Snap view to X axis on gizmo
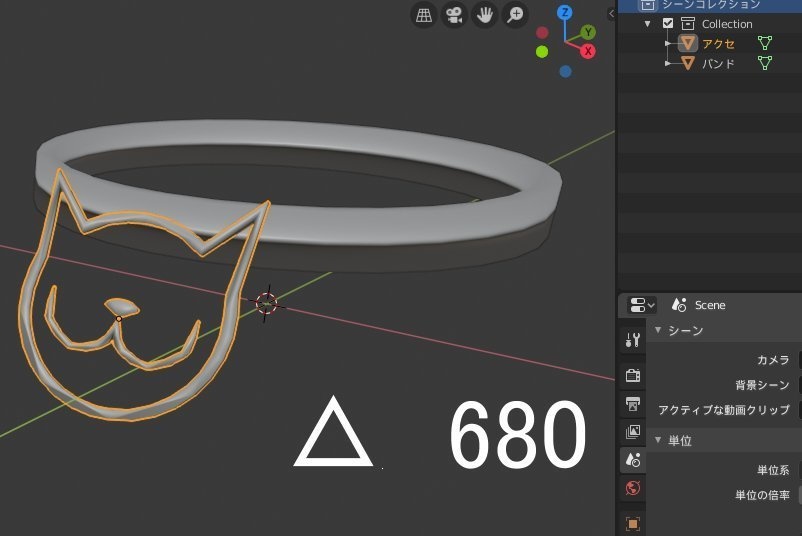Image resolution: width=802 pixels, height=536 pixels. [588, 51]
